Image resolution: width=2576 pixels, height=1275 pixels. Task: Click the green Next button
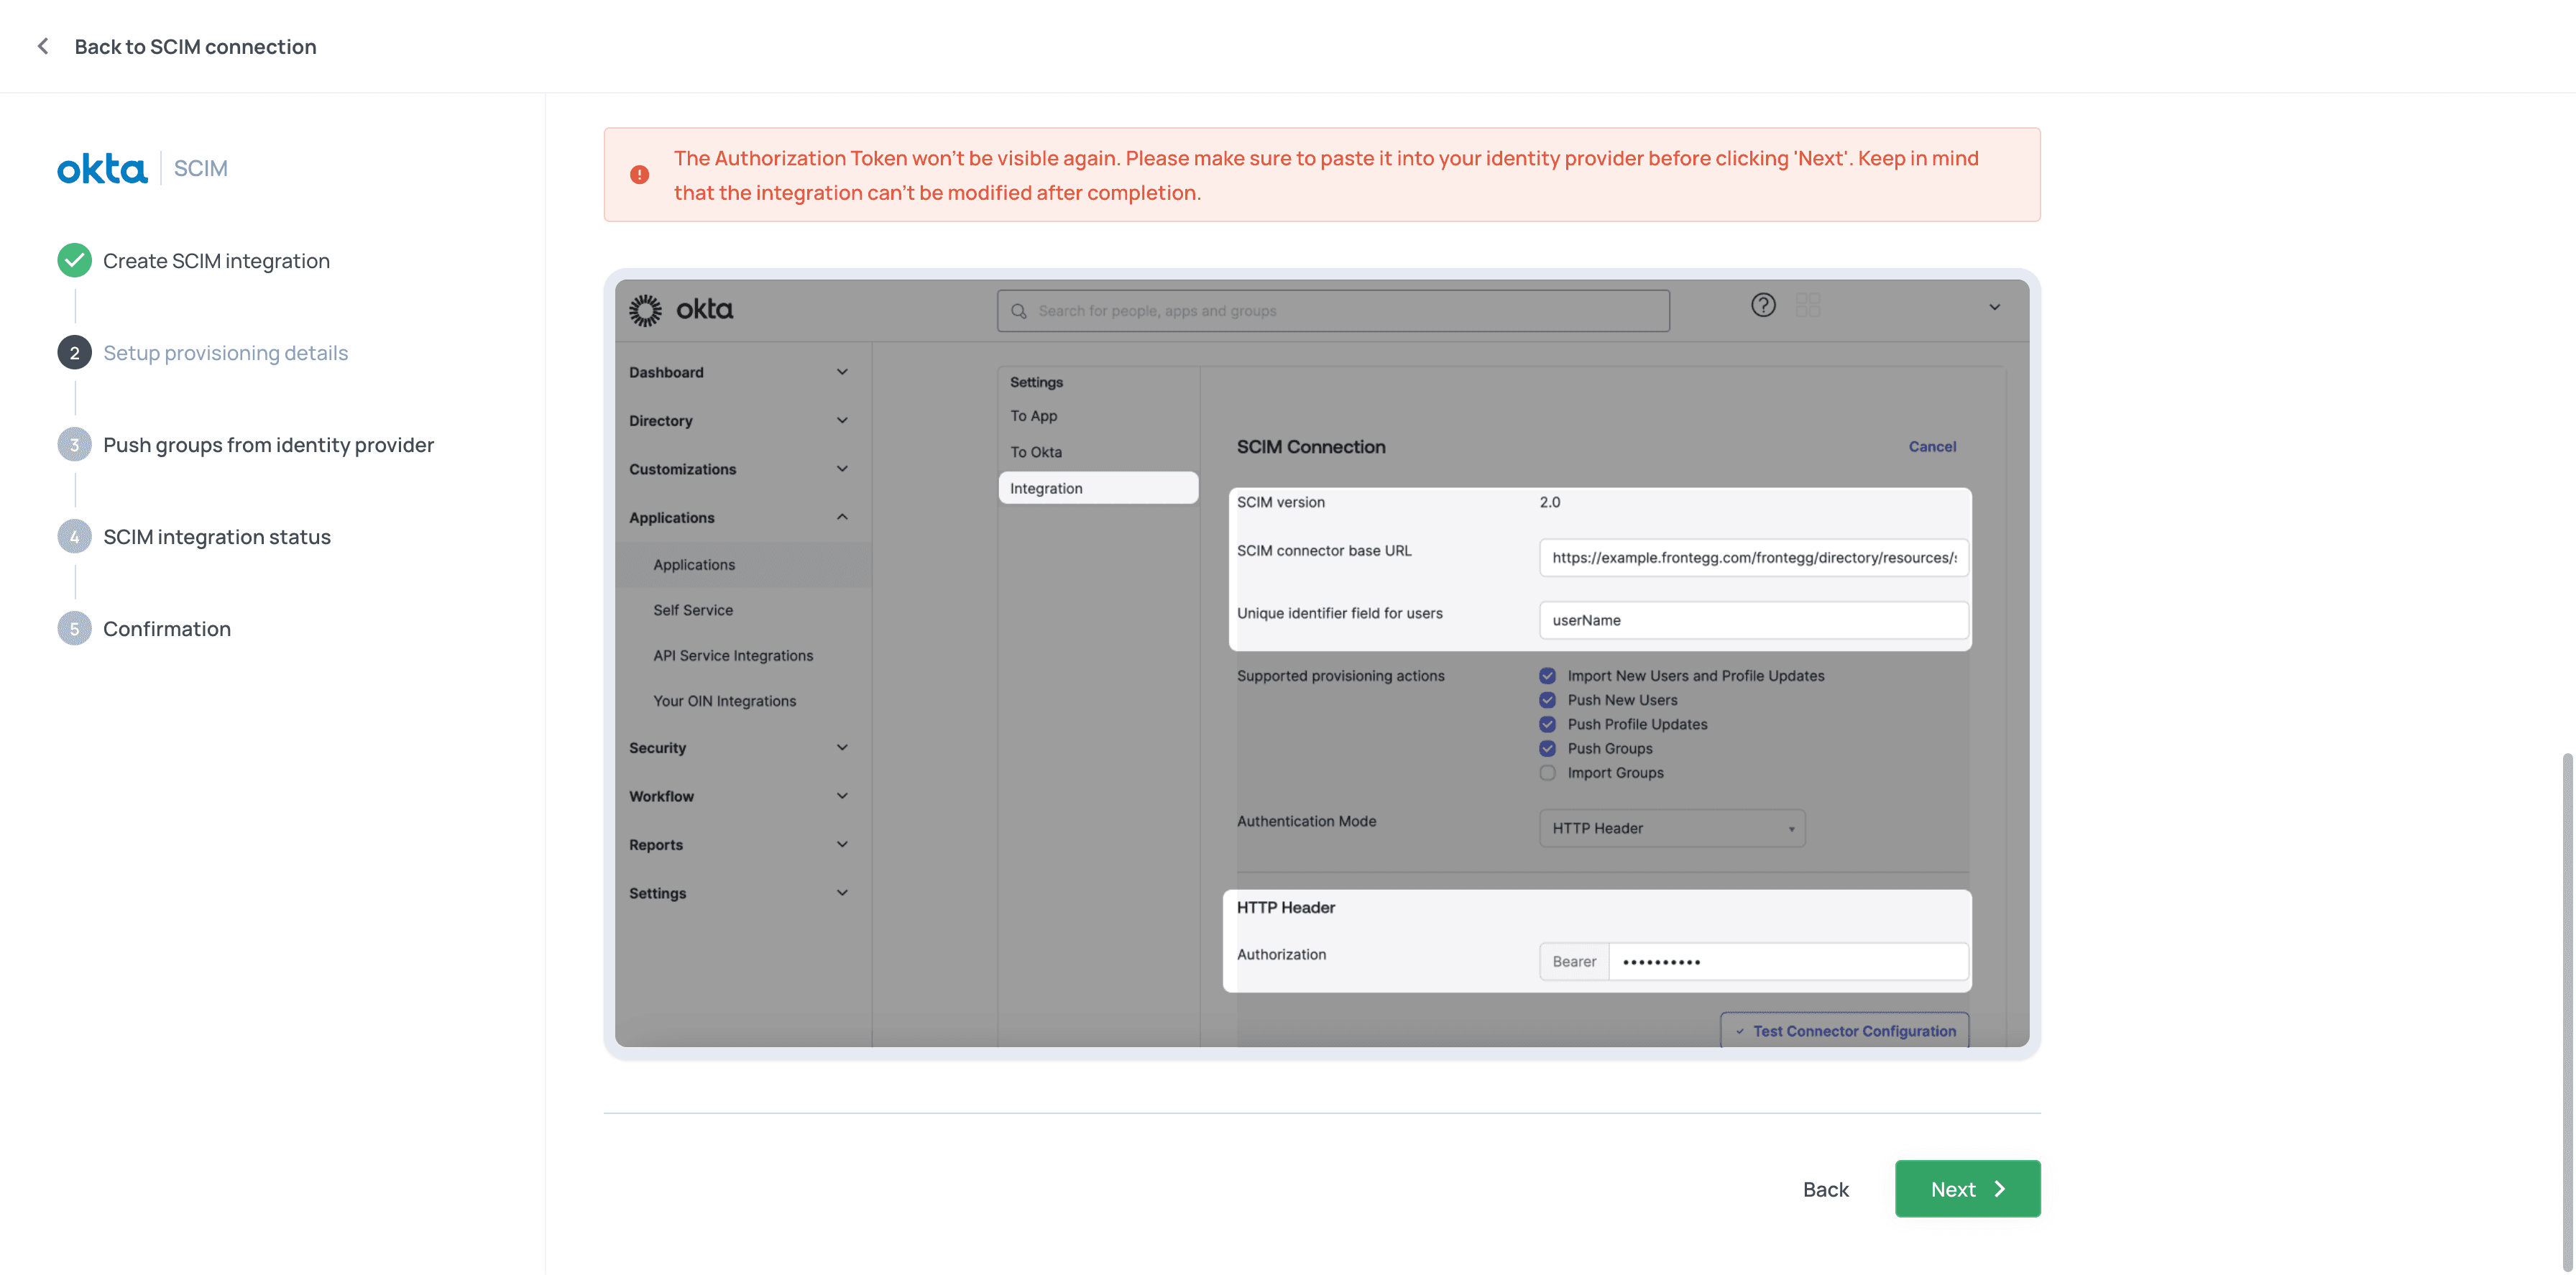[x=1967, y=1188]
